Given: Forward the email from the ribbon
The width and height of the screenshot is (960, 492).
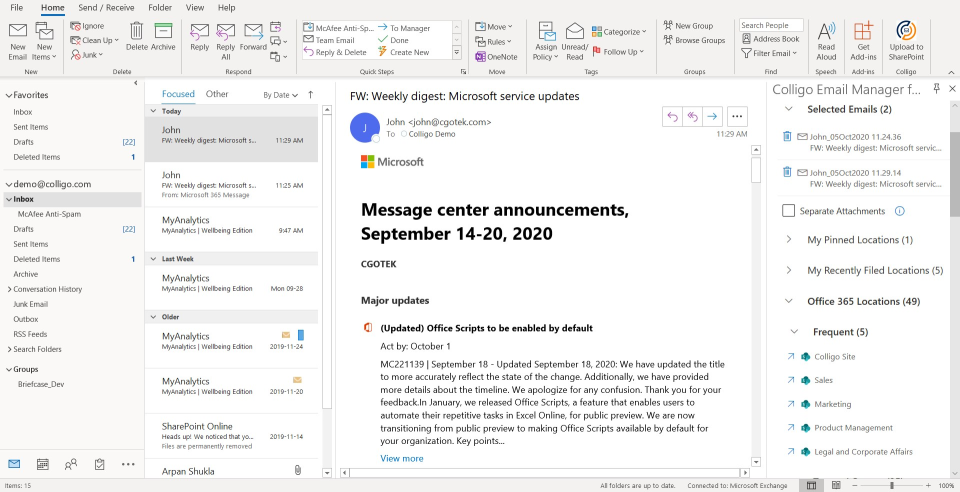Looking at the screenshot, I should (x=253, y=37).
